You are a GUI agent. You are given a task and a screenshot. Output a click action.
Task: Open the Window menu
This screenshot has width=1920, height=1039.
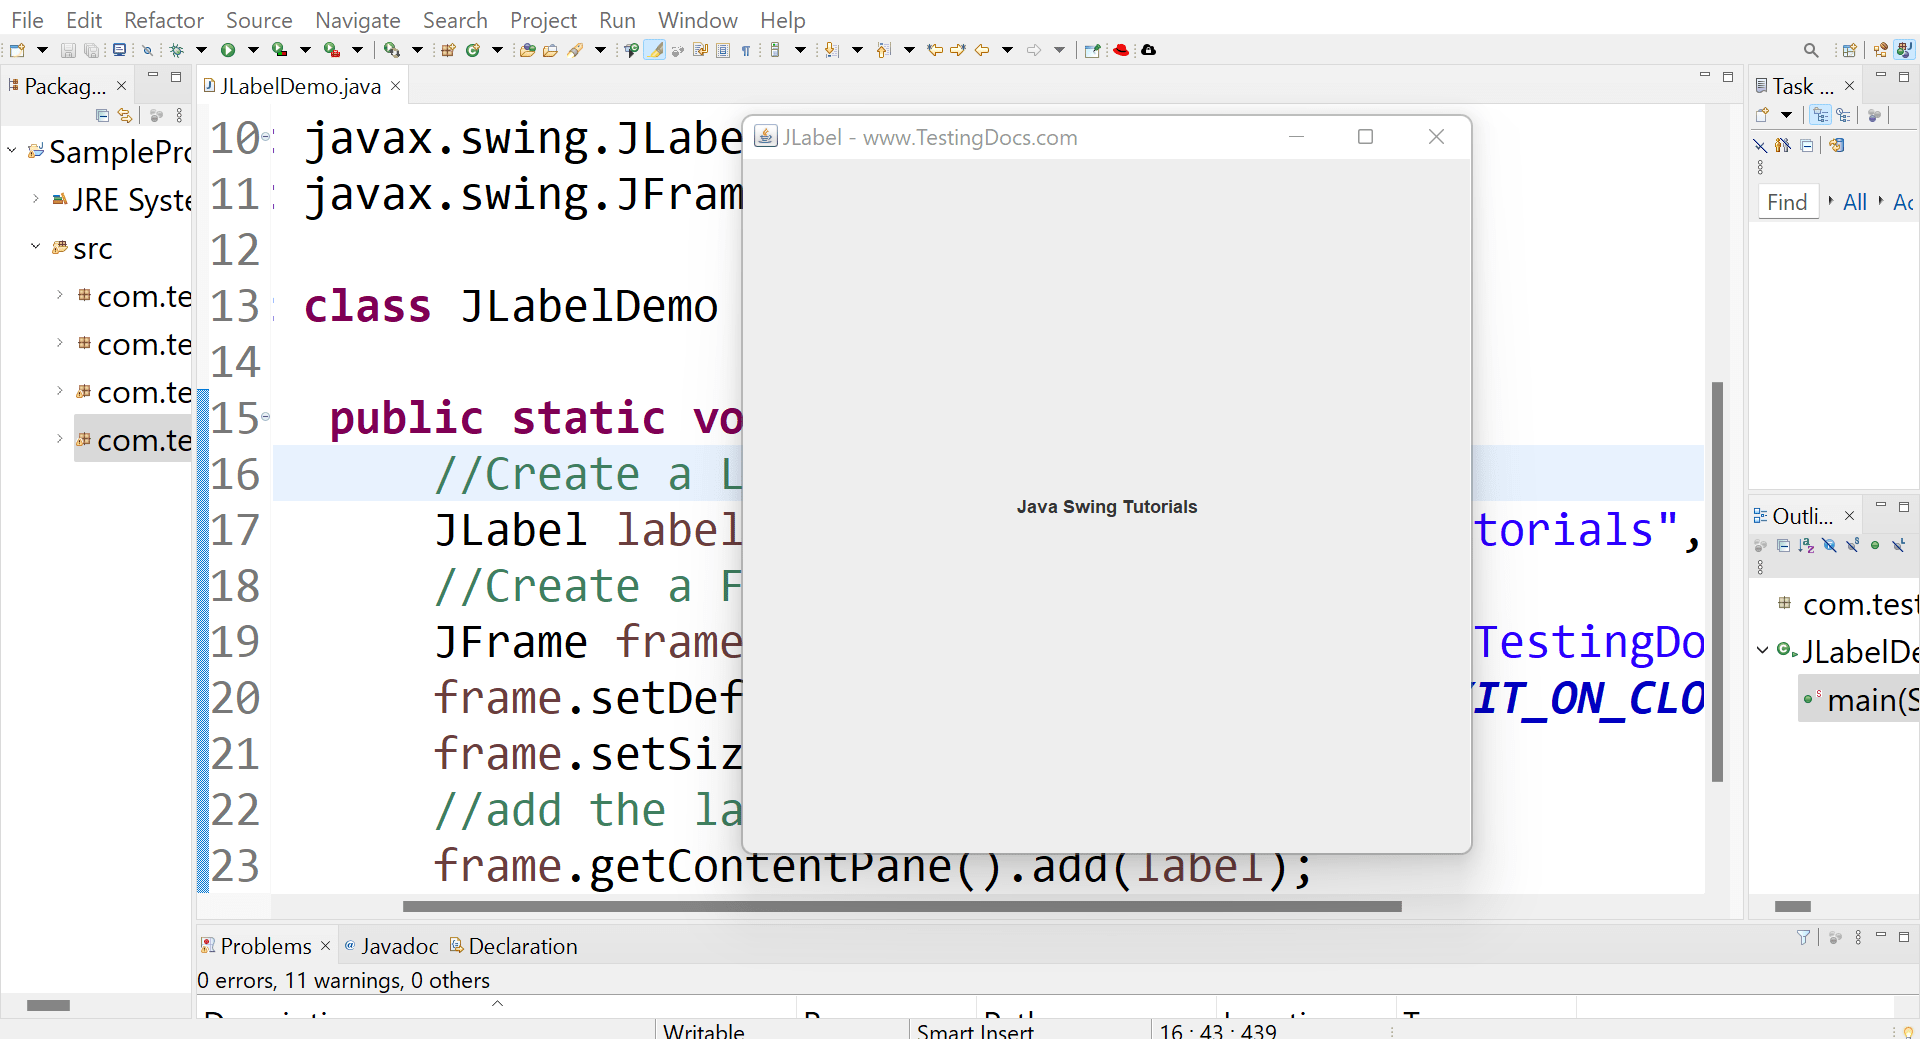(x=697, y=20)
